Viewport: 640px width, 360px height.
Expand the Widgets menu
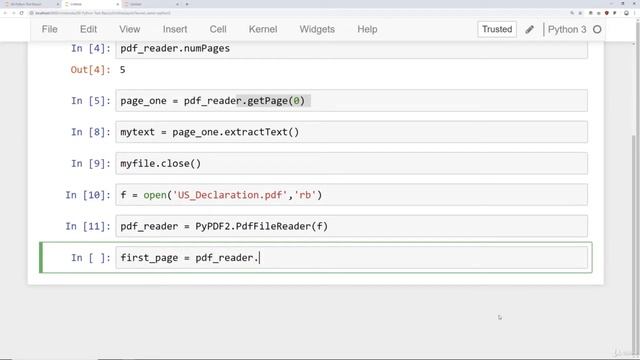click(317, 29)
